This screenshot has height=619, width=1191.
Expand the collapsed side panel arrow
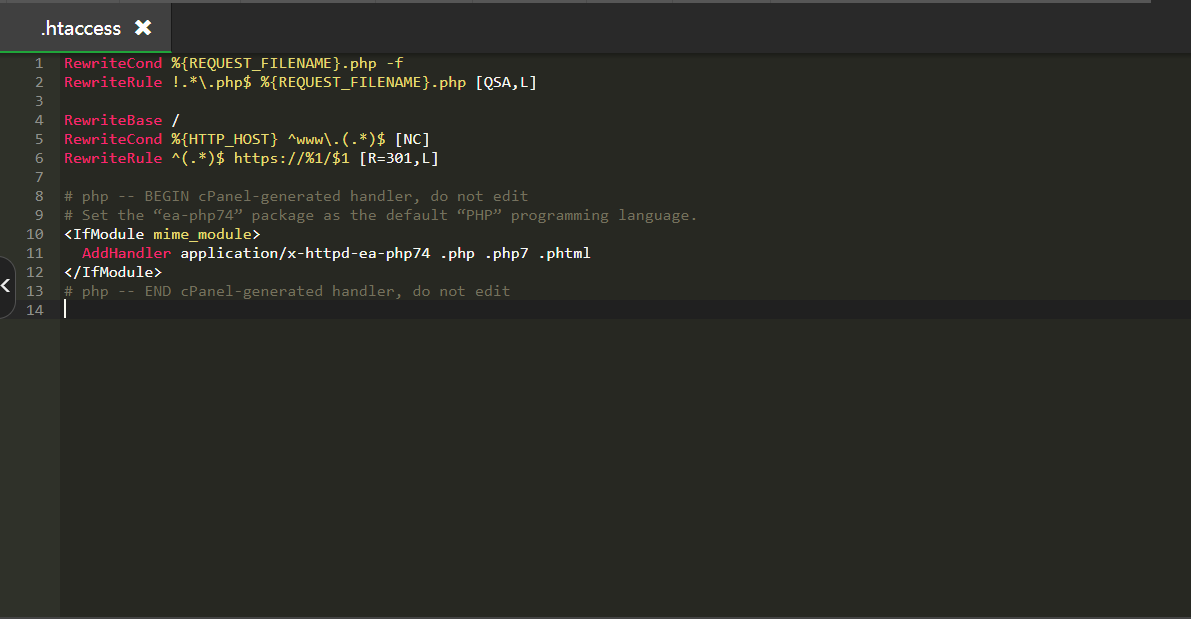6,286
